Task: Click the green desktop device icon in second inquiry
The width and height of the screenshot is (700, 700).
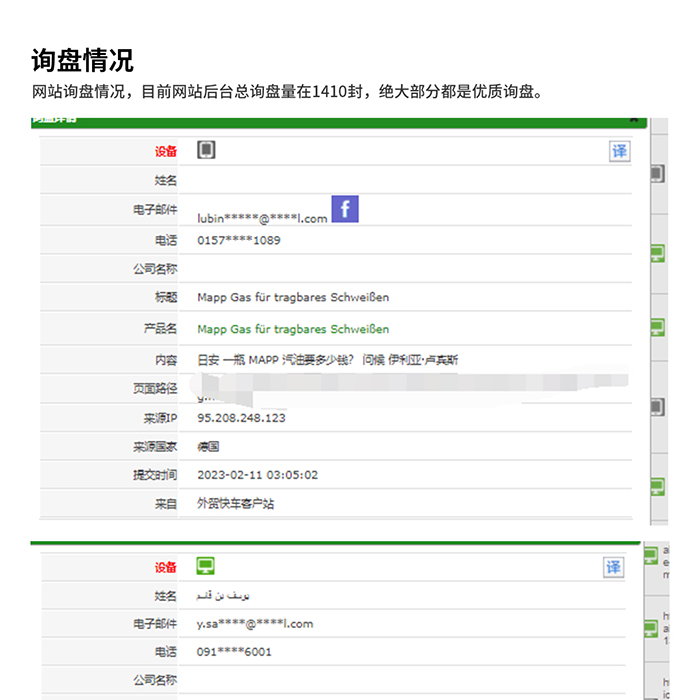Action: point(206,567)
